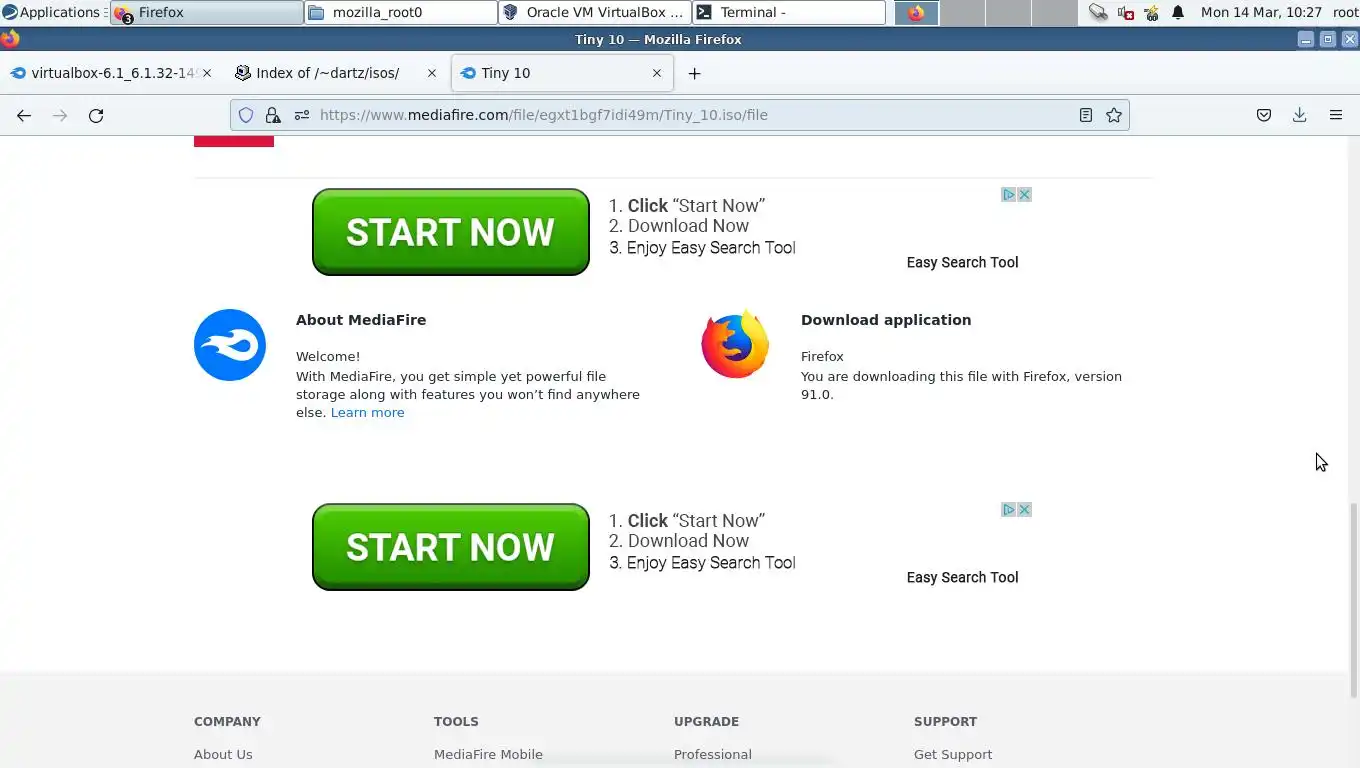Reload the current page
Viewport: 1360px width, 768px height.
tap(96, 115)
